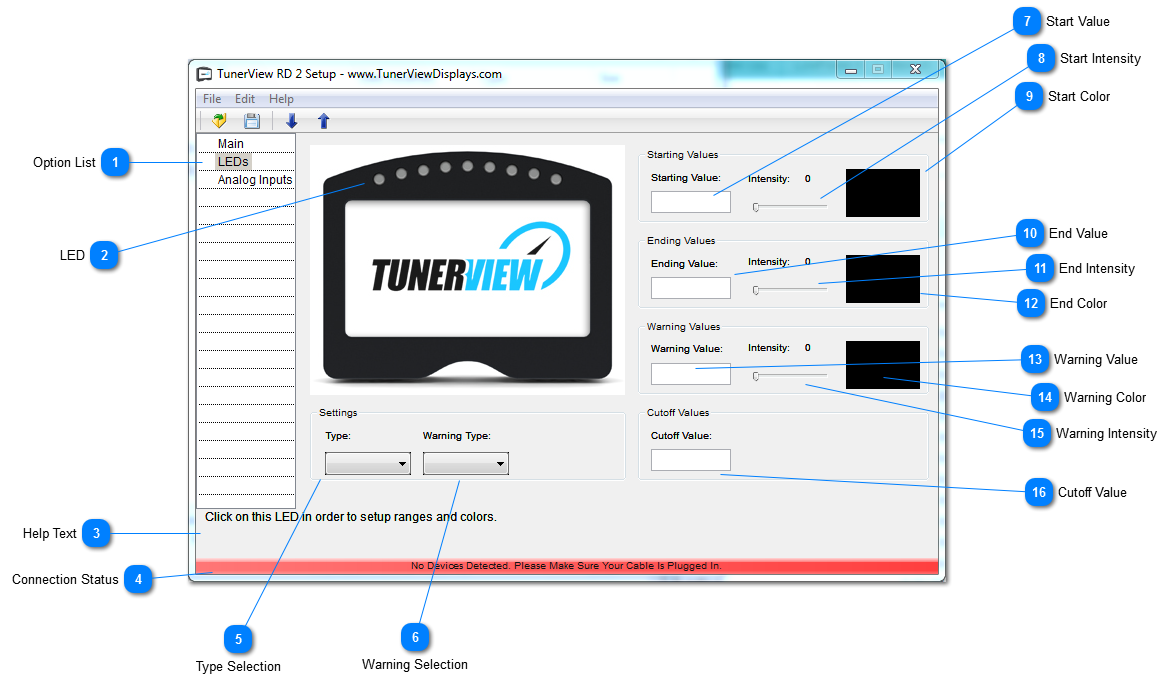
Task: Open the Edit menu
Action: tap(245, 99)
